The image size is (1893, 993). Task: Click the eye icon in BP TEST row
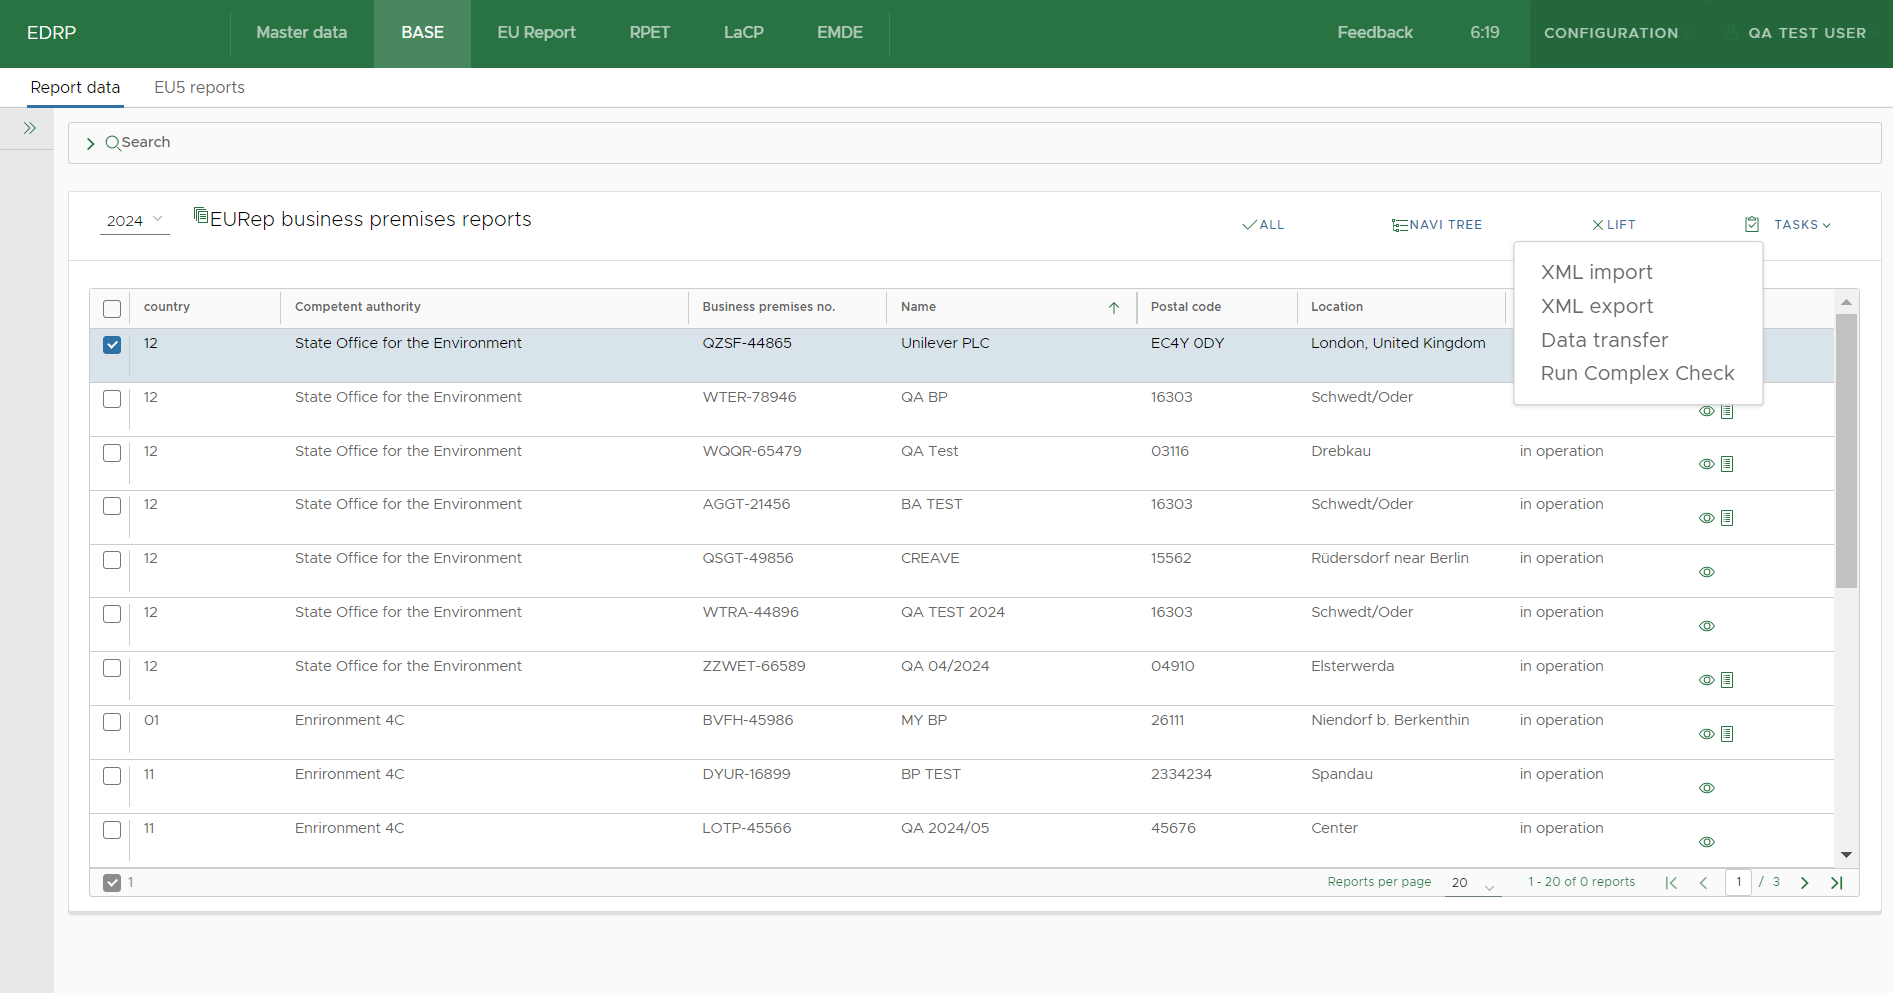click(1707, 788)
